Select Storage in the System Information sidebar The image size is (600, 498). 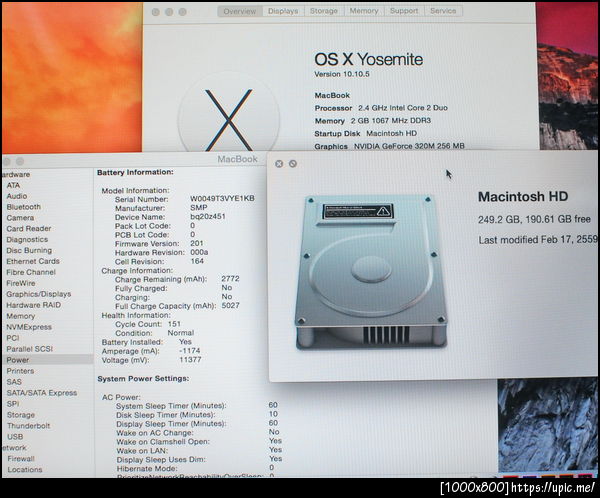(21, 415)
